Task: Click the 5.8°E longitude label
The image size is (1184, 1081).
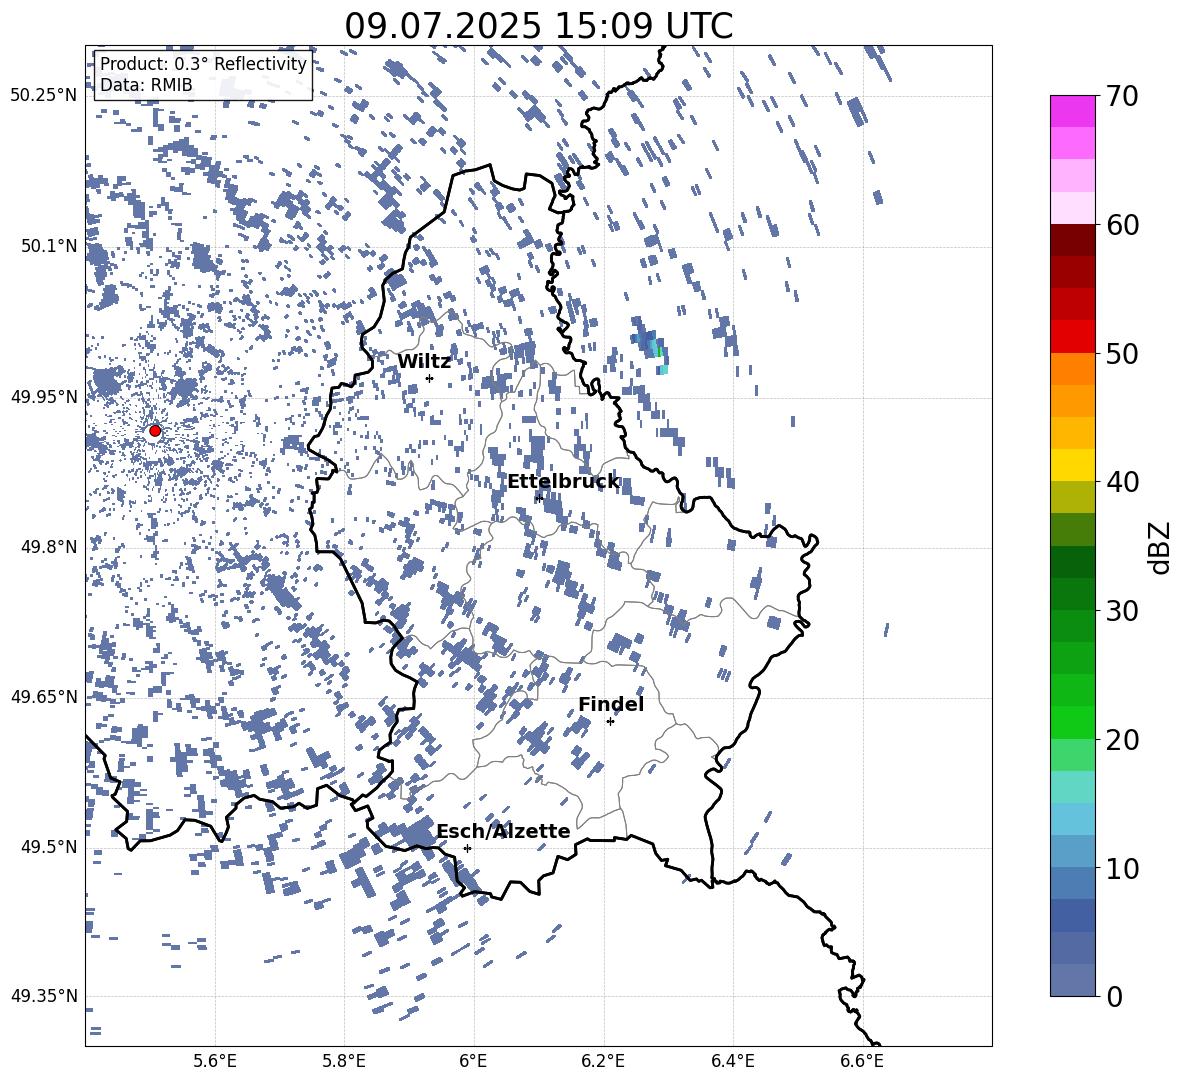Action: coord(344,1061)
